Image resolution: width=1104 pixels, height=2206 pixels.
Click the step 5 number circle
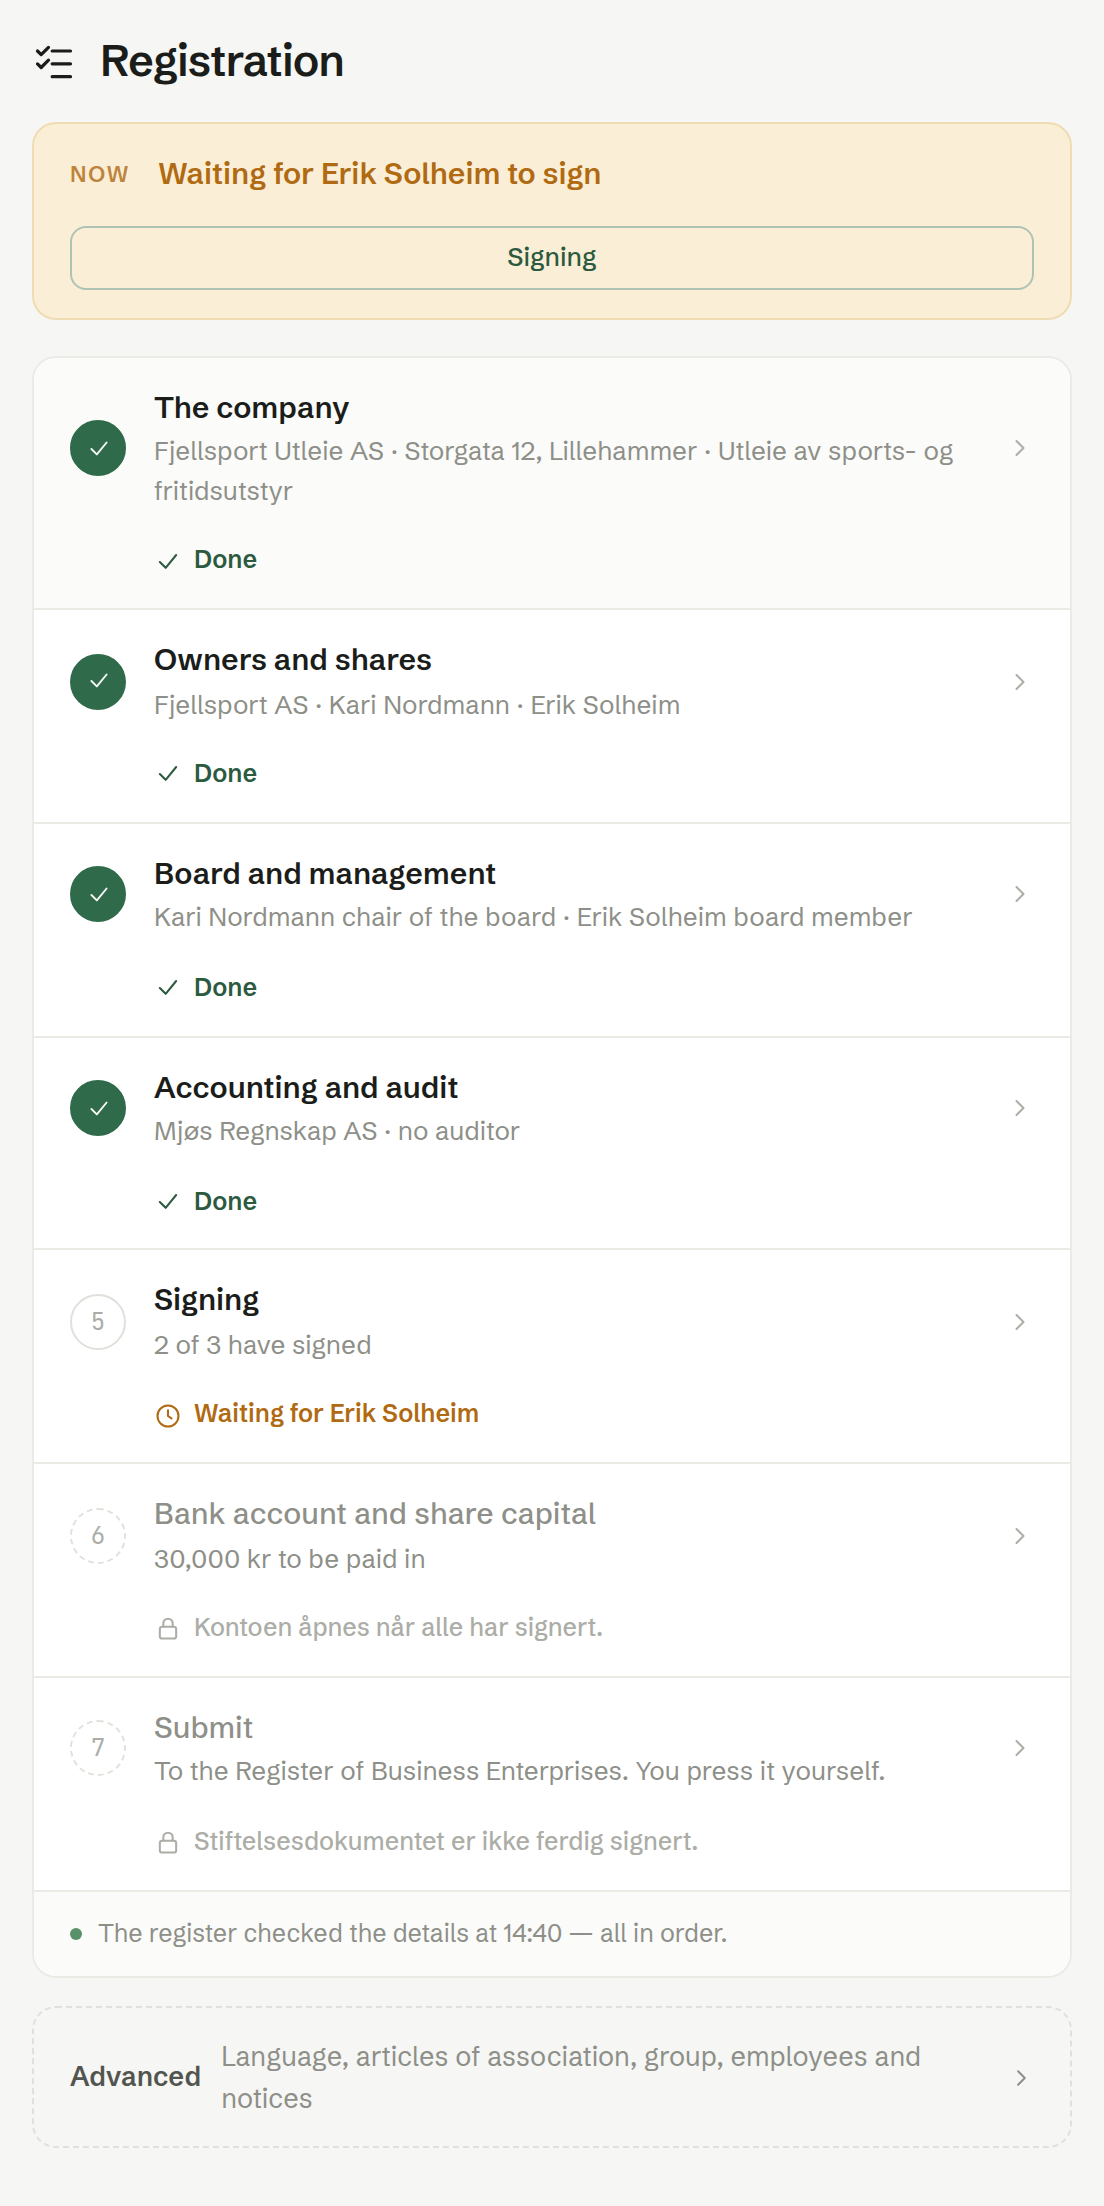click(x=98, y=1322)
